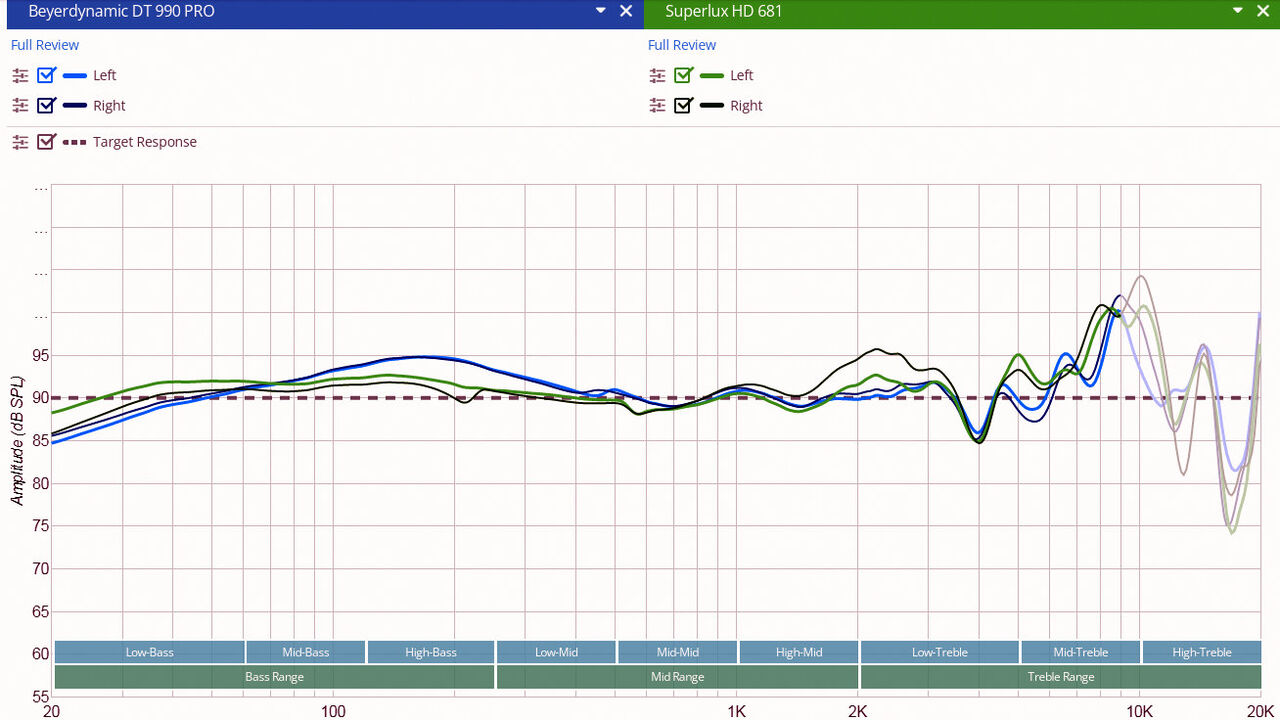Select the Low-Mid frequency band
The width and height of the screenshot is (1280, 720).
click(557, 652)
